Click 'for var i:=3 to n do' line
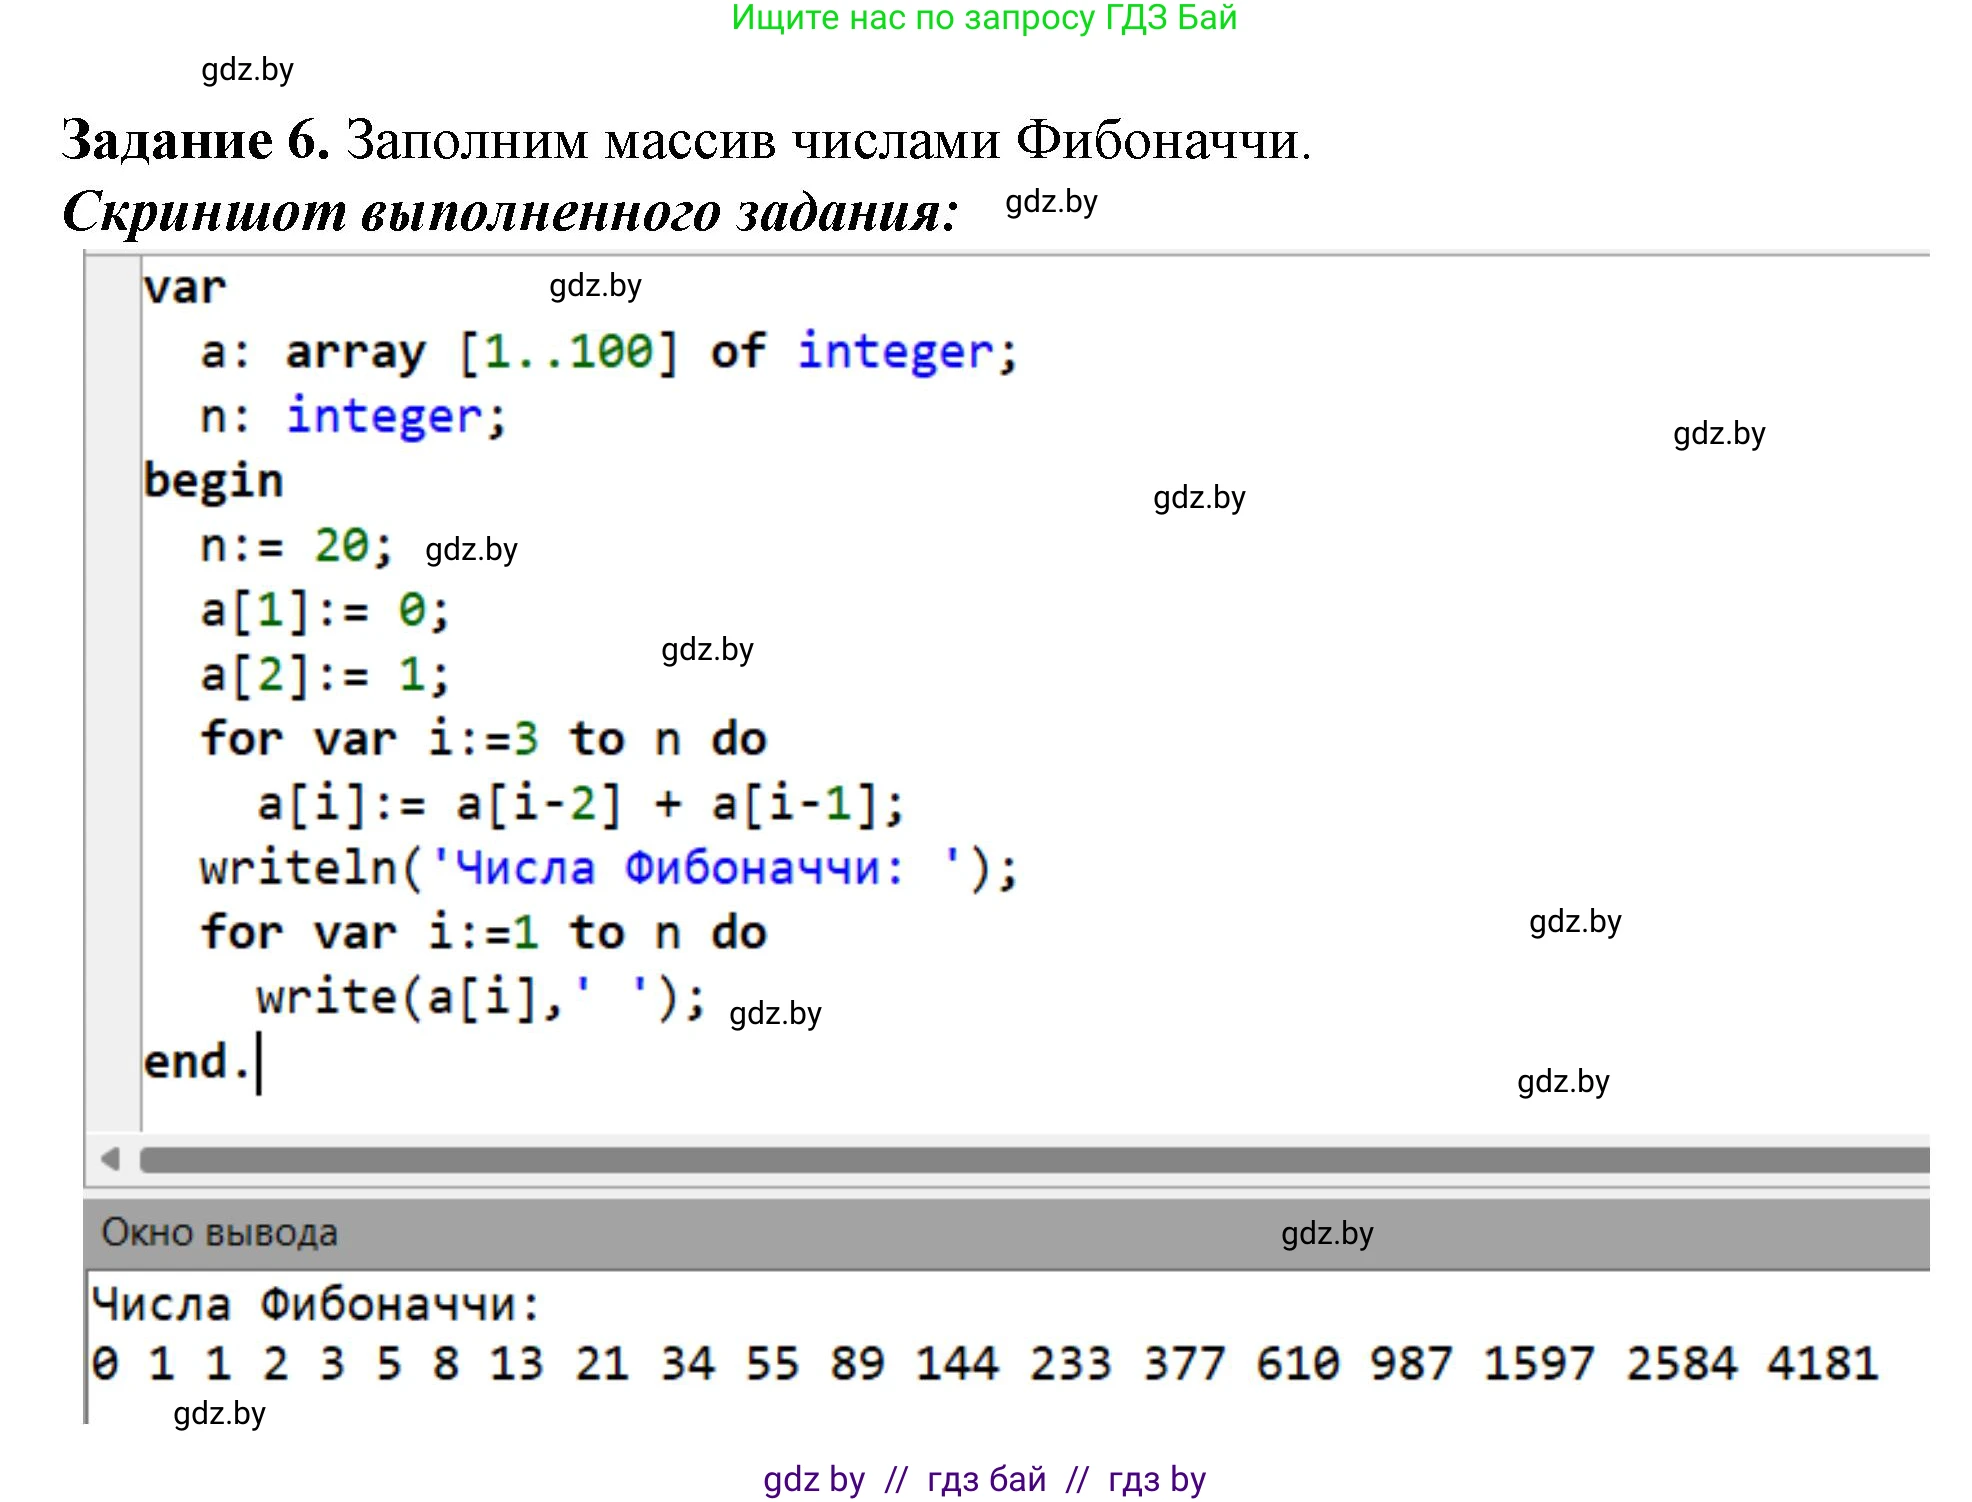 [483, 740]
